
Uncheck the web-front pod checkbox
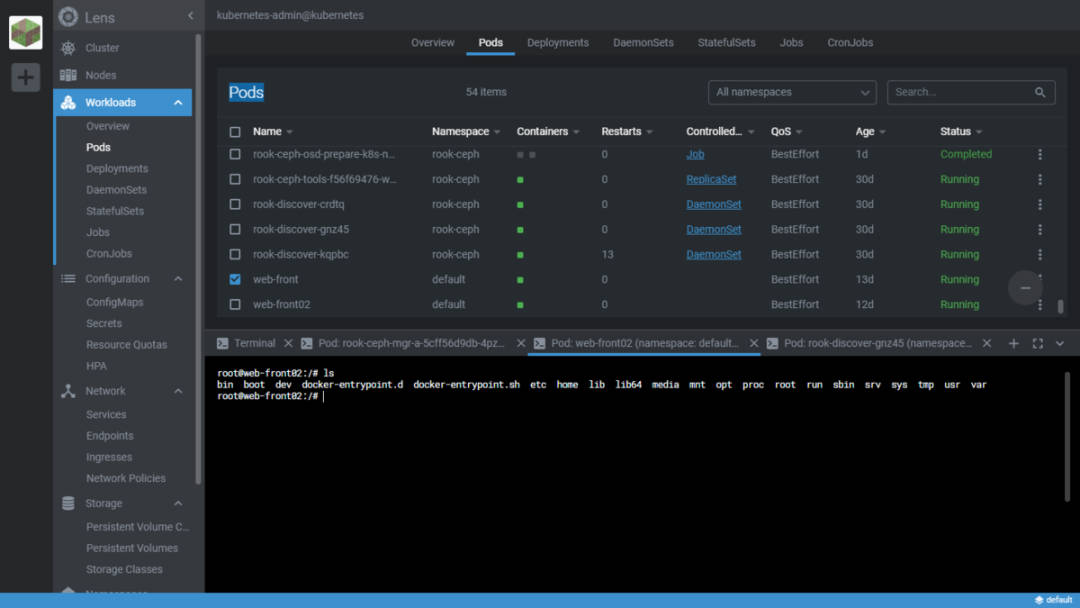click(x=235, y=280)
